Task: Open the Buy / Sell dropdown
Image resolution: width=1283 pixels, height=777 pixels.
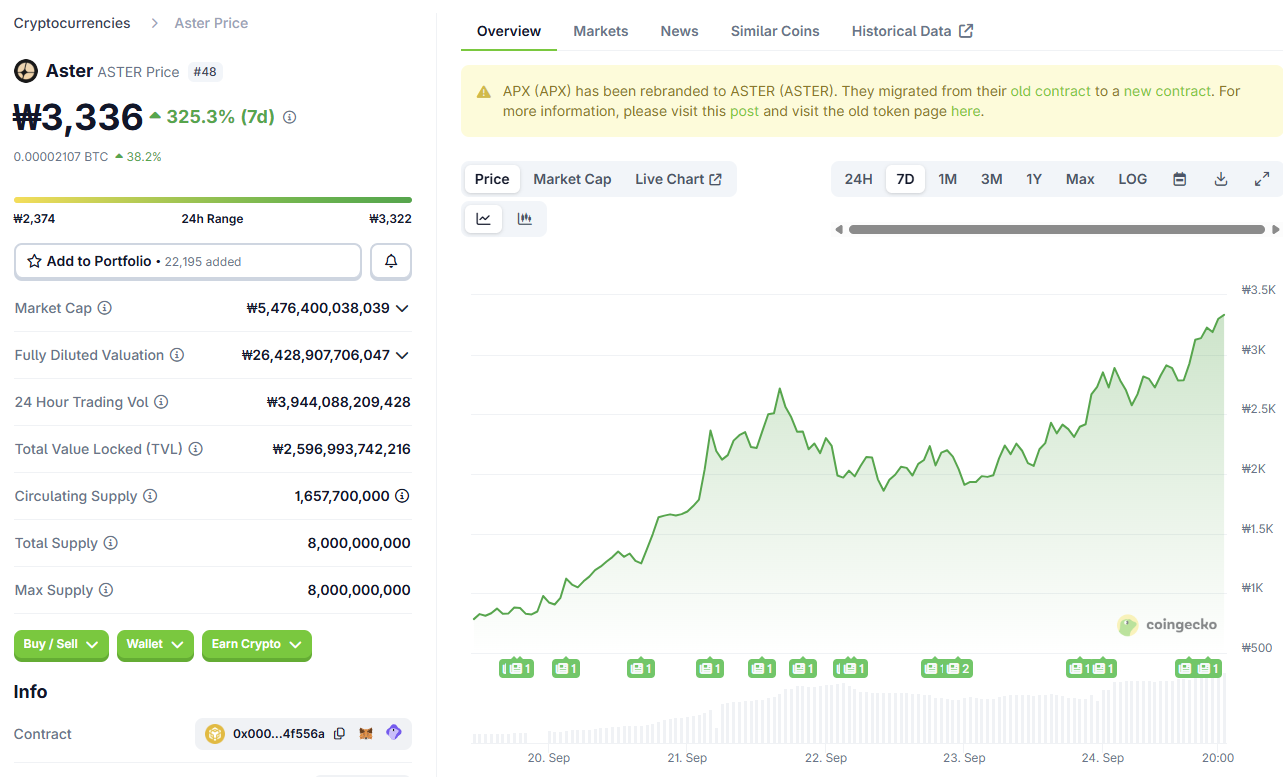Action: pos(62,645)
